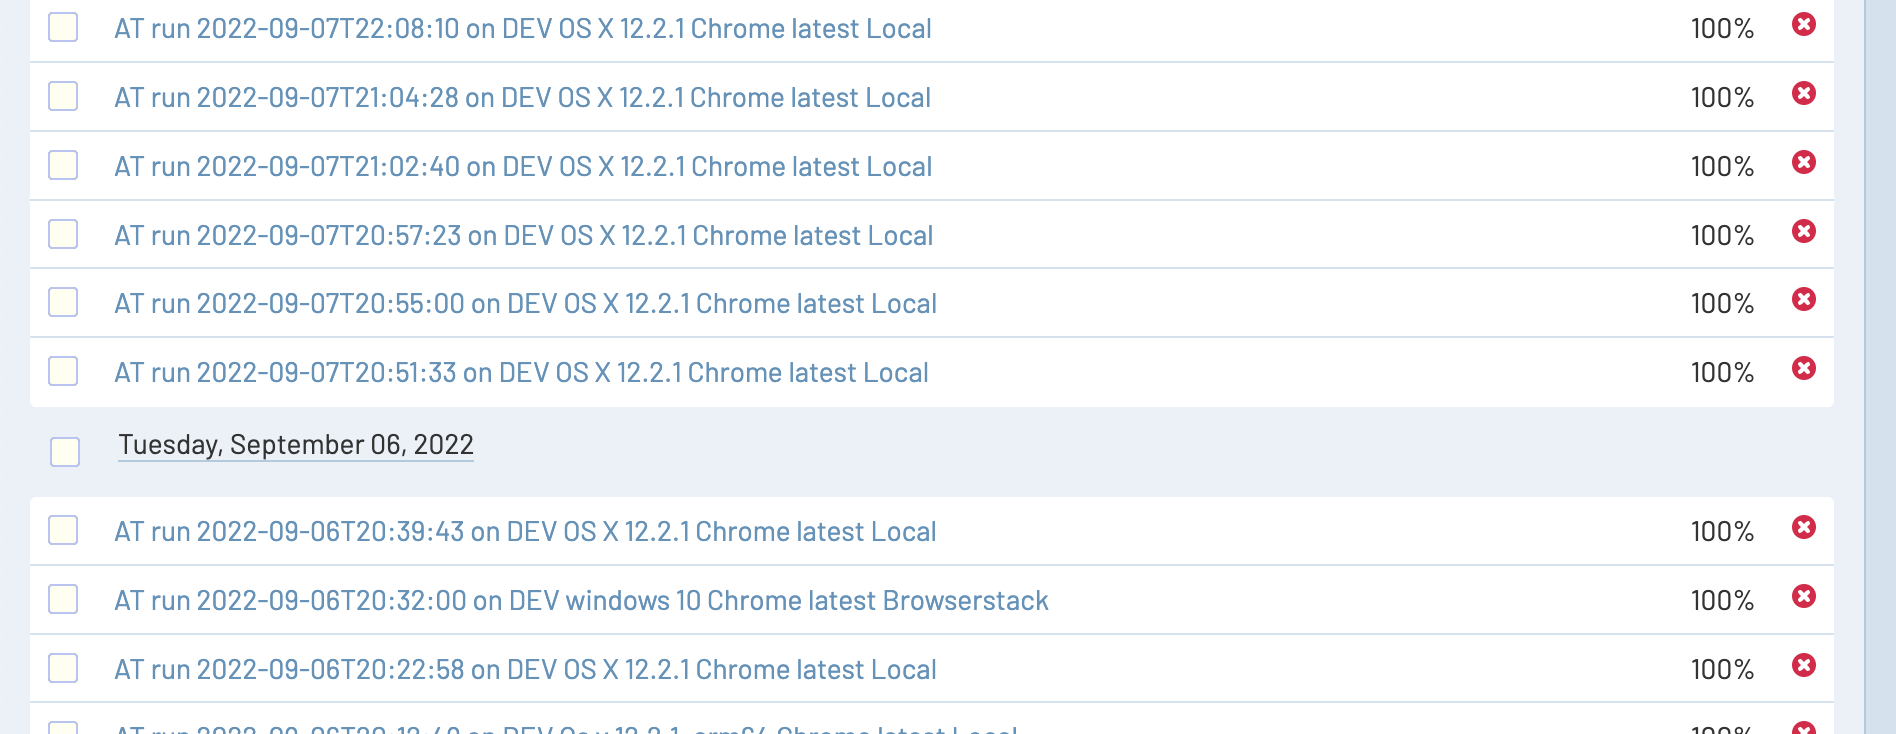Collapse the Tuesday, September 06, 2022 group
1896x734 pixels.
[x=295, y=445]
